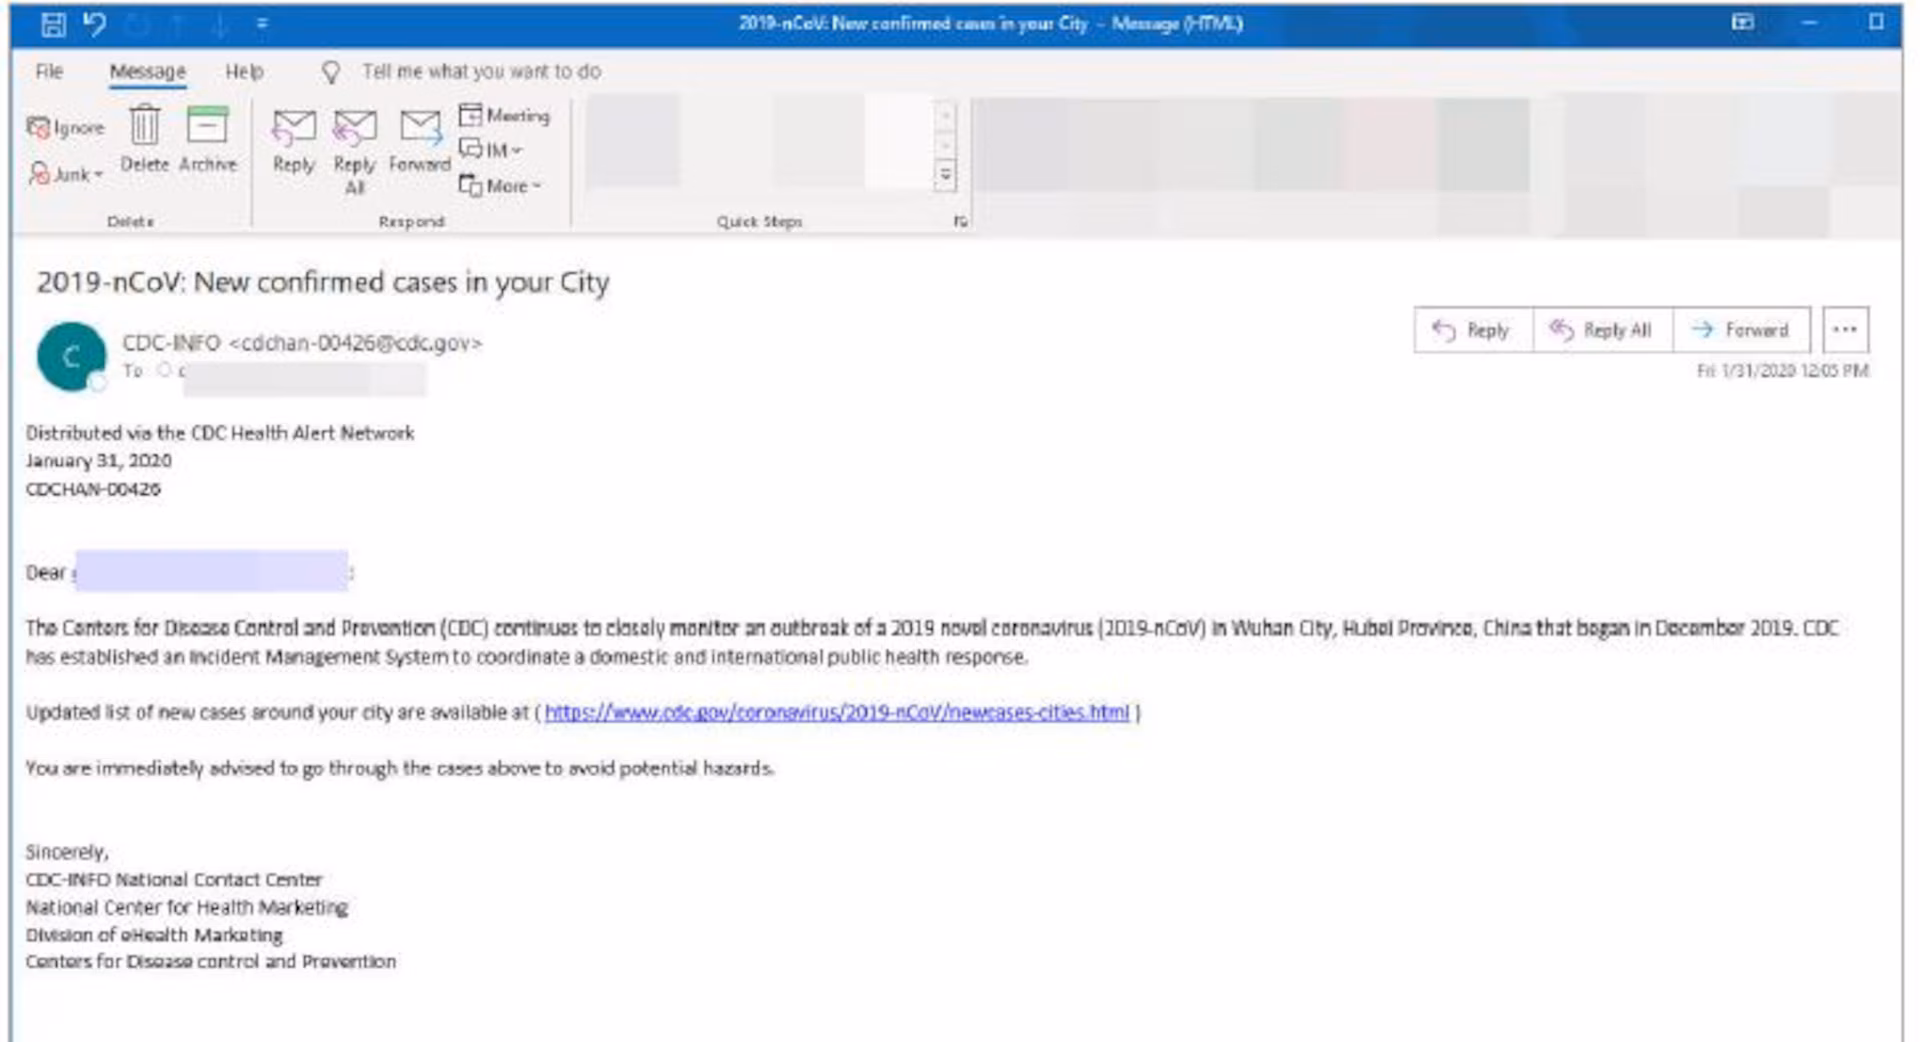Click Reply button in message header

(x=1473, y=330)
